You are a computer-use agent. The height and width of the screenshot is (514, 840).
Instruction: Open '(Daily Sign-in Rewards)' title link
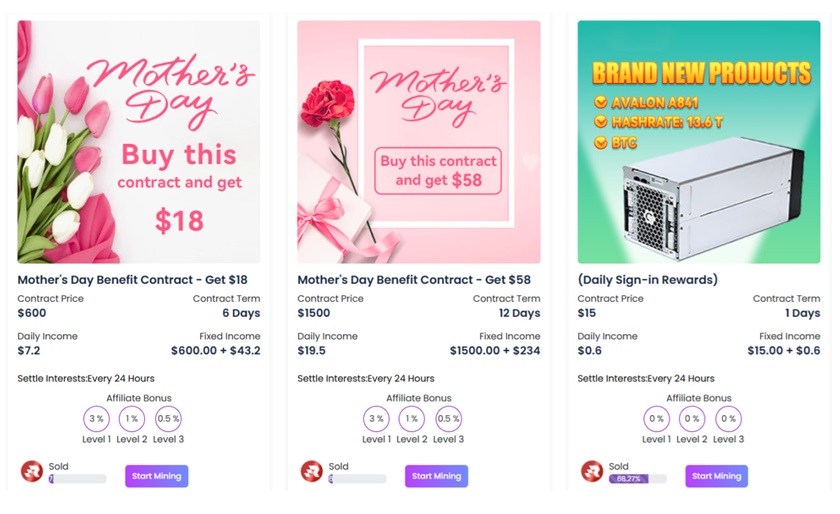click(x=647, y=280)
